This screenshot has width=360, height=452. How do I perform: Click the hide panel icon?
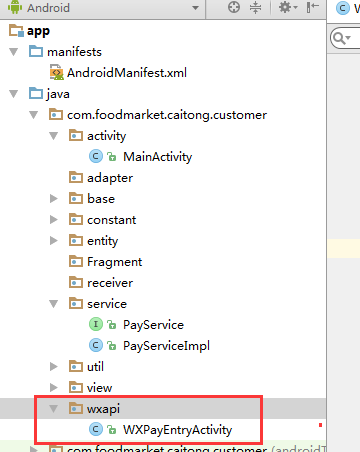click(x=312, y=7)
